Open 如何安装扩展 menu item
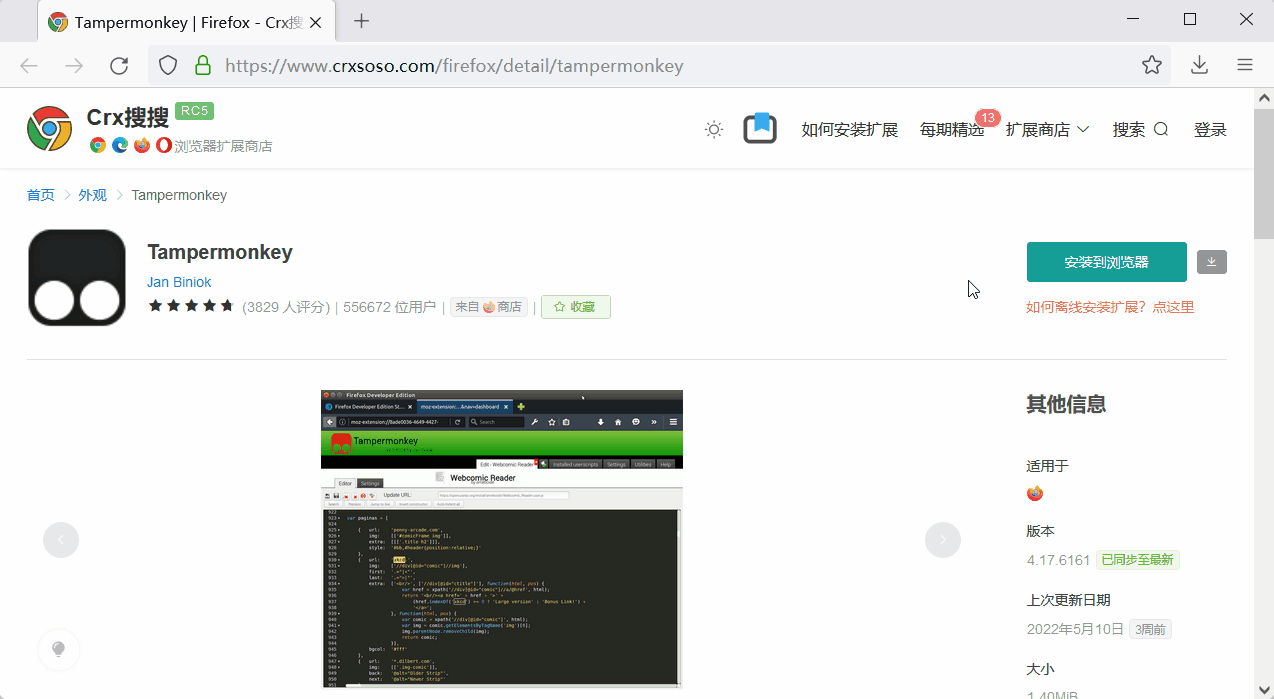This screenshot has width=1274, height=699. point(849,130)
